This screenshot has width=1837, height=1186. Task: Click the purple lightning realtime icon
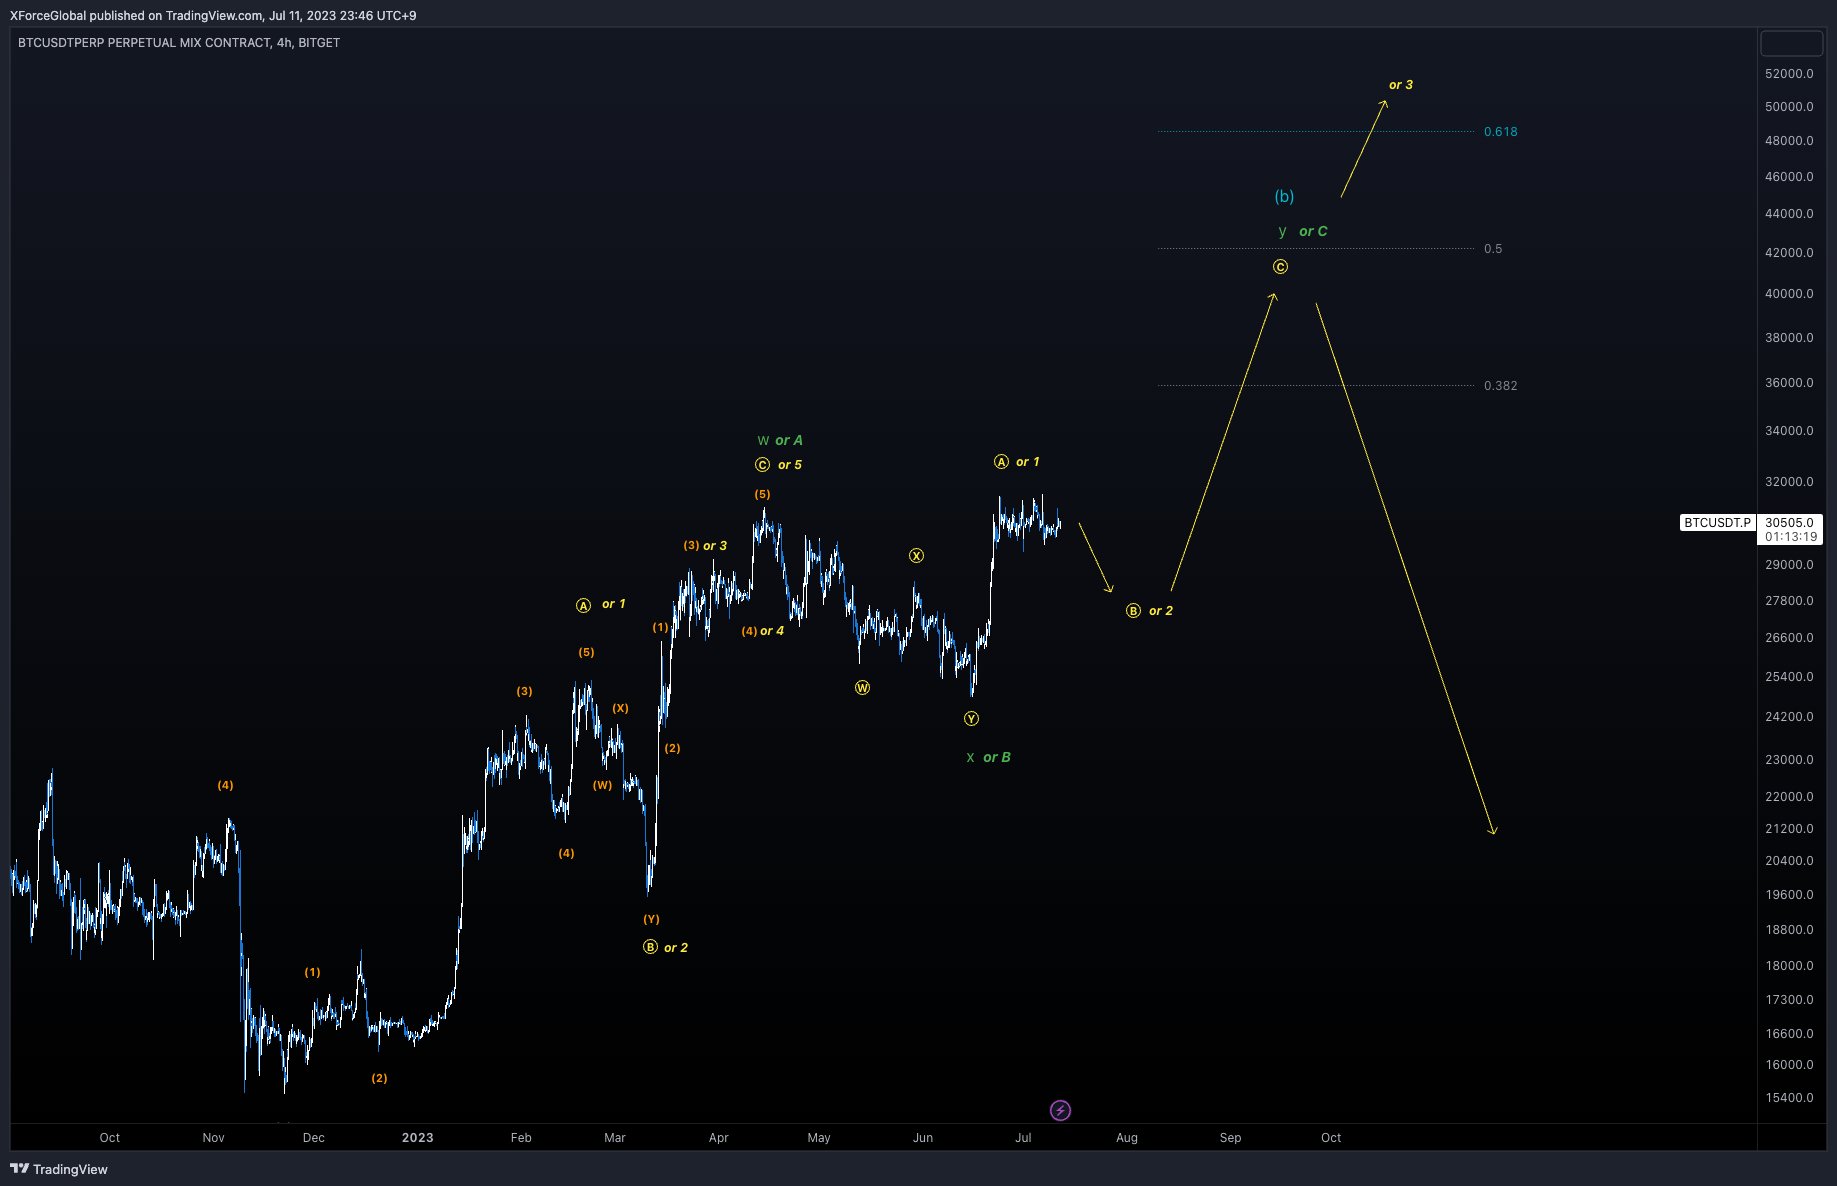pyautogui.click(x=1060, y=1110)
